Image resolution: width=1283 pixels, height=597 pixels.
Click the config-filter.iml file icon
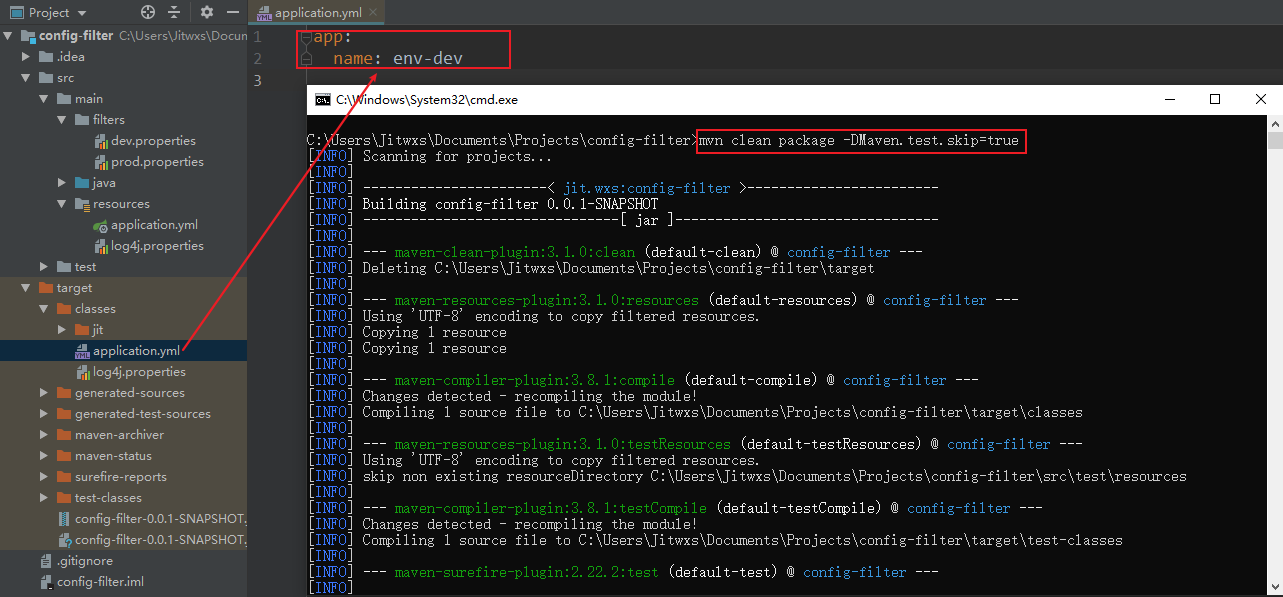point(46,582)
